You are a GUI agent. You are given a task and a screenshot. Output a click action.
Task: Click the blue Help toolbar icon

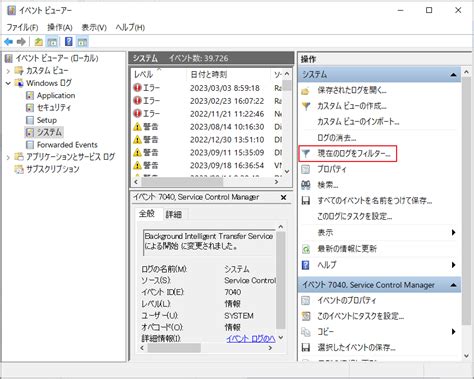point(69,42)
